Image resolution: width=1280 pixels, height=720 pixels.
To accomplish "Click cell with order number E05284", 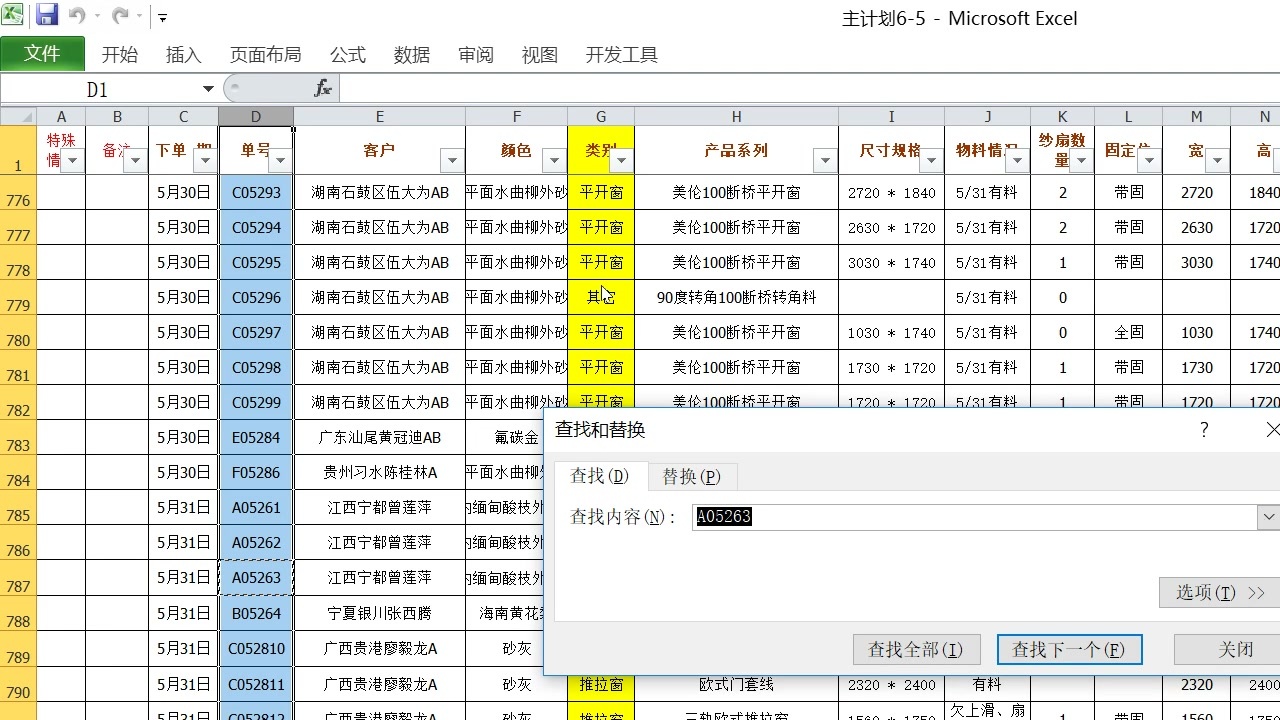I will tap(256, 437).
